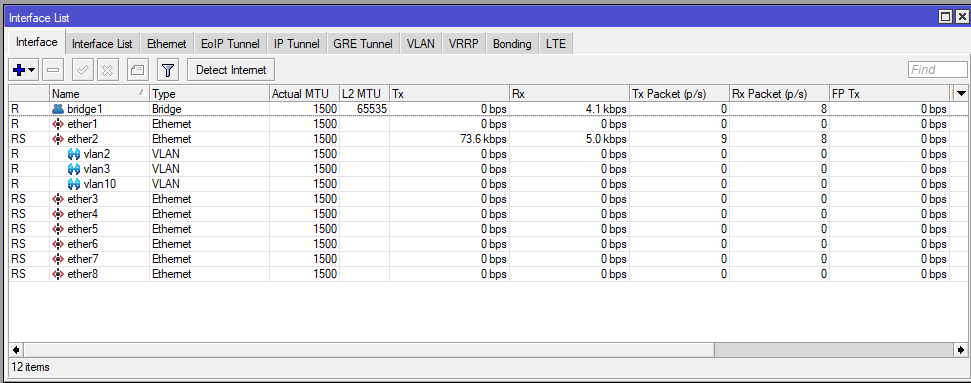Maximize the Interface List window
Screen dimensions: 971x383
point(946,17)
